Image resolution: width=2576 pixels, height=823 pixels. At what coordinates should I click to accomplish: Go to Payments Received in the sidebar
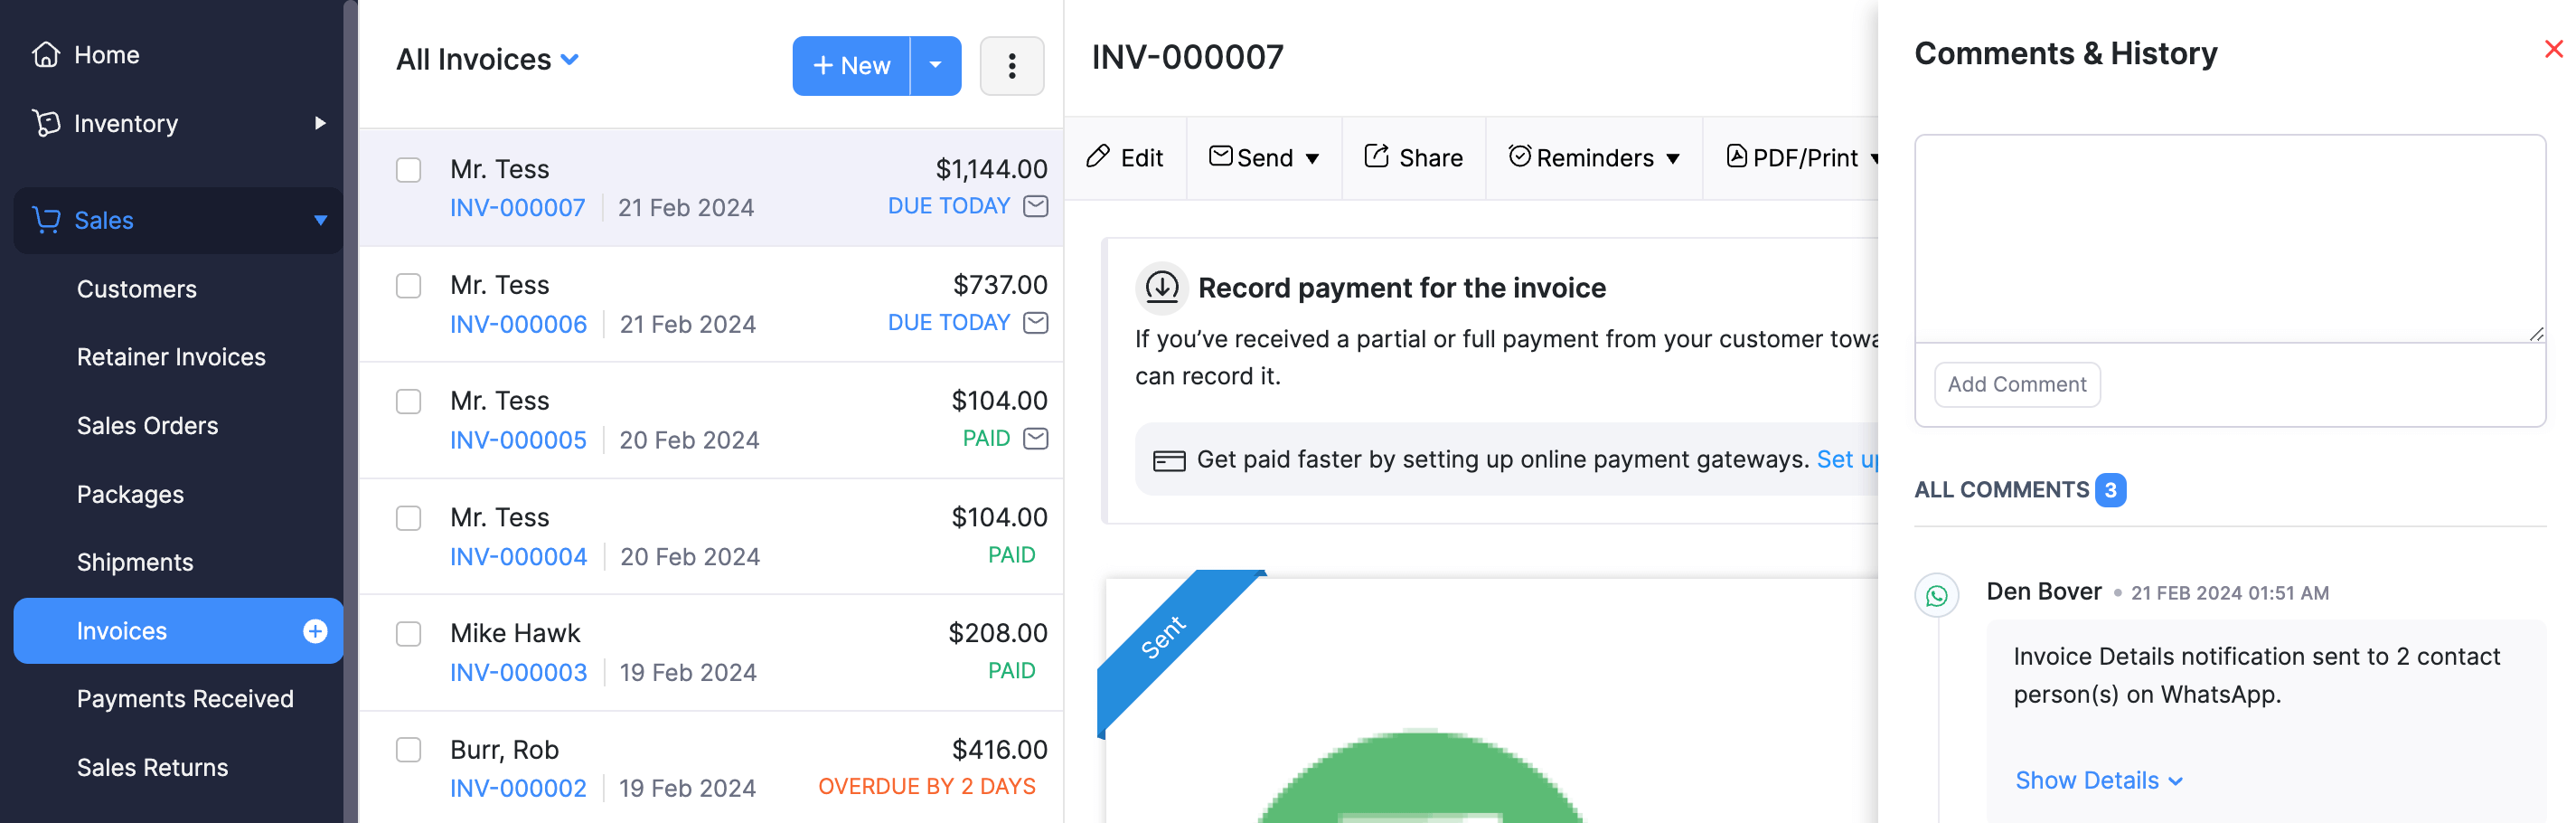click(x=186, y=698)
